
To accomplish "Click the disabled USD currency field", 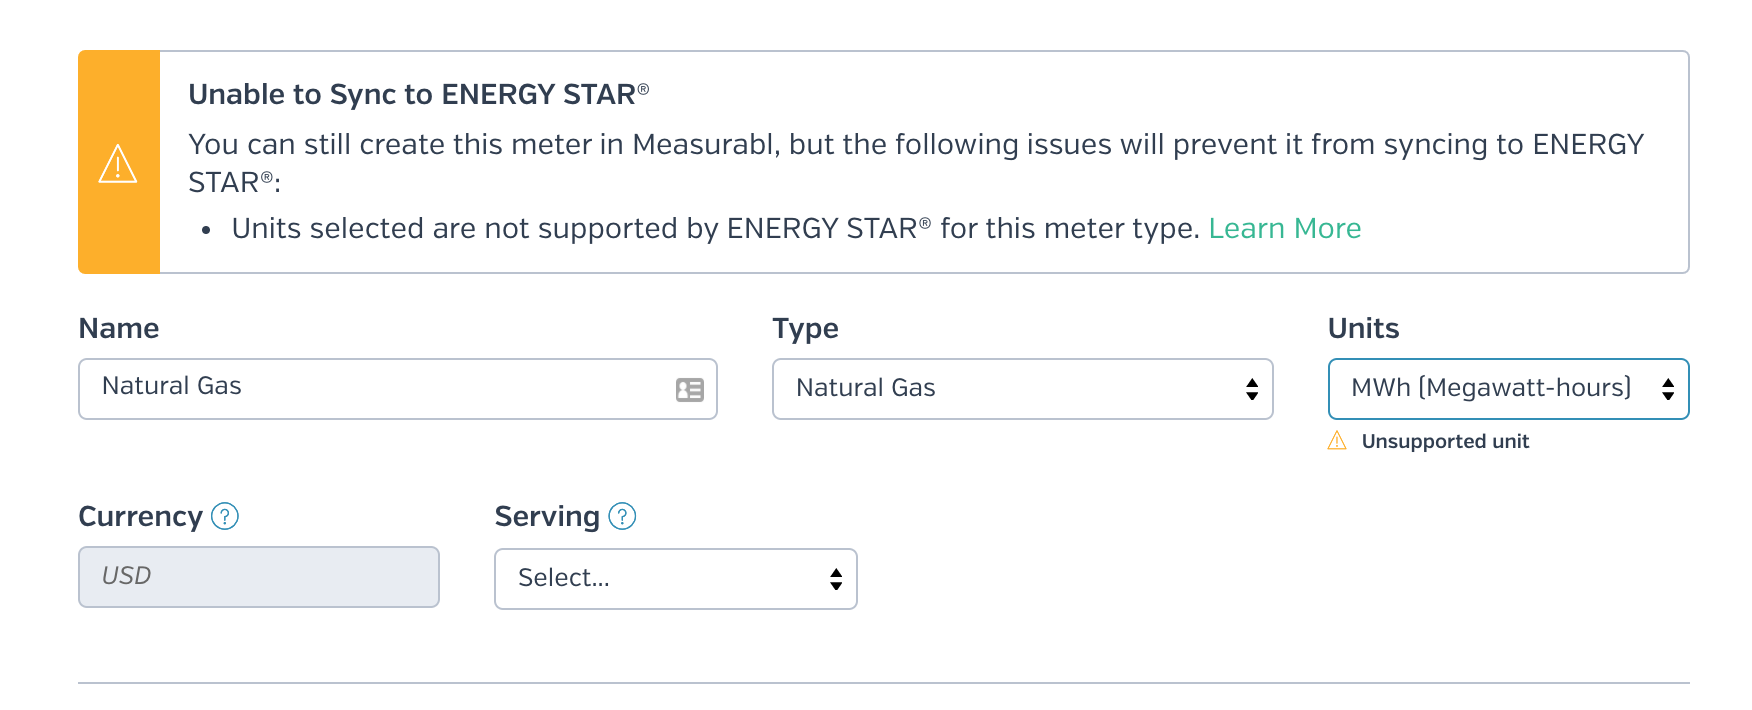I will pyautogui.click(x=259, y=577).
